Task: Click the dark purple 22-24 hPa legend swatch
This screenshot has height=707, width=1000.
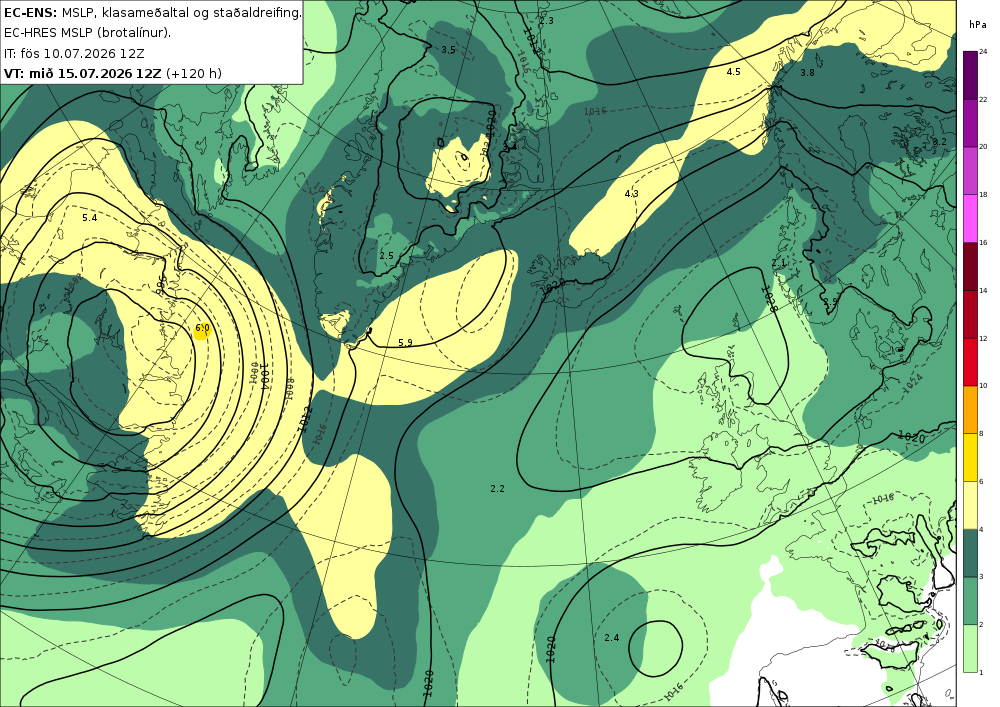Action: (x=970, y=75)
